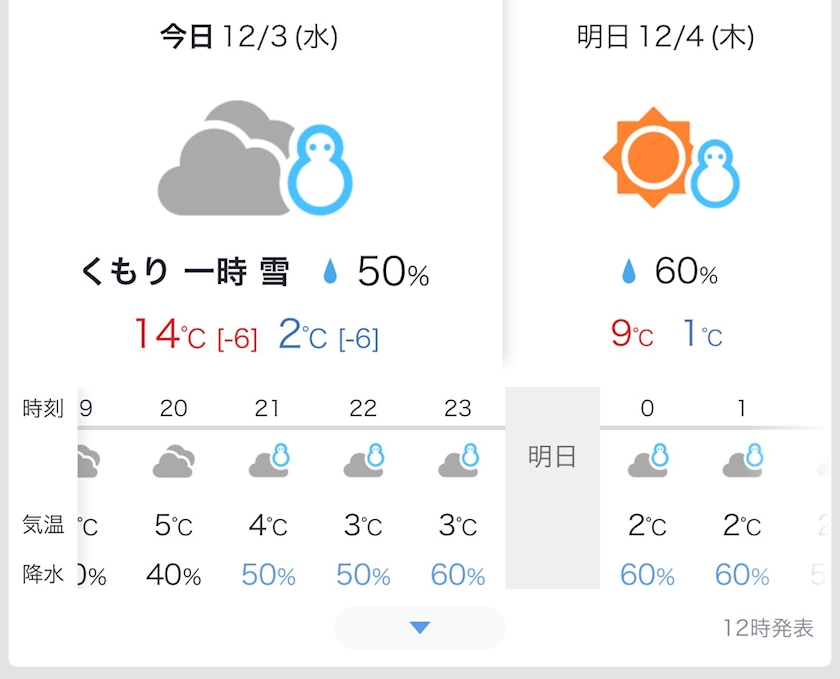Click the くもり 一時 雪 forecast text
840x679 pixels.
(x=185, y=272)
